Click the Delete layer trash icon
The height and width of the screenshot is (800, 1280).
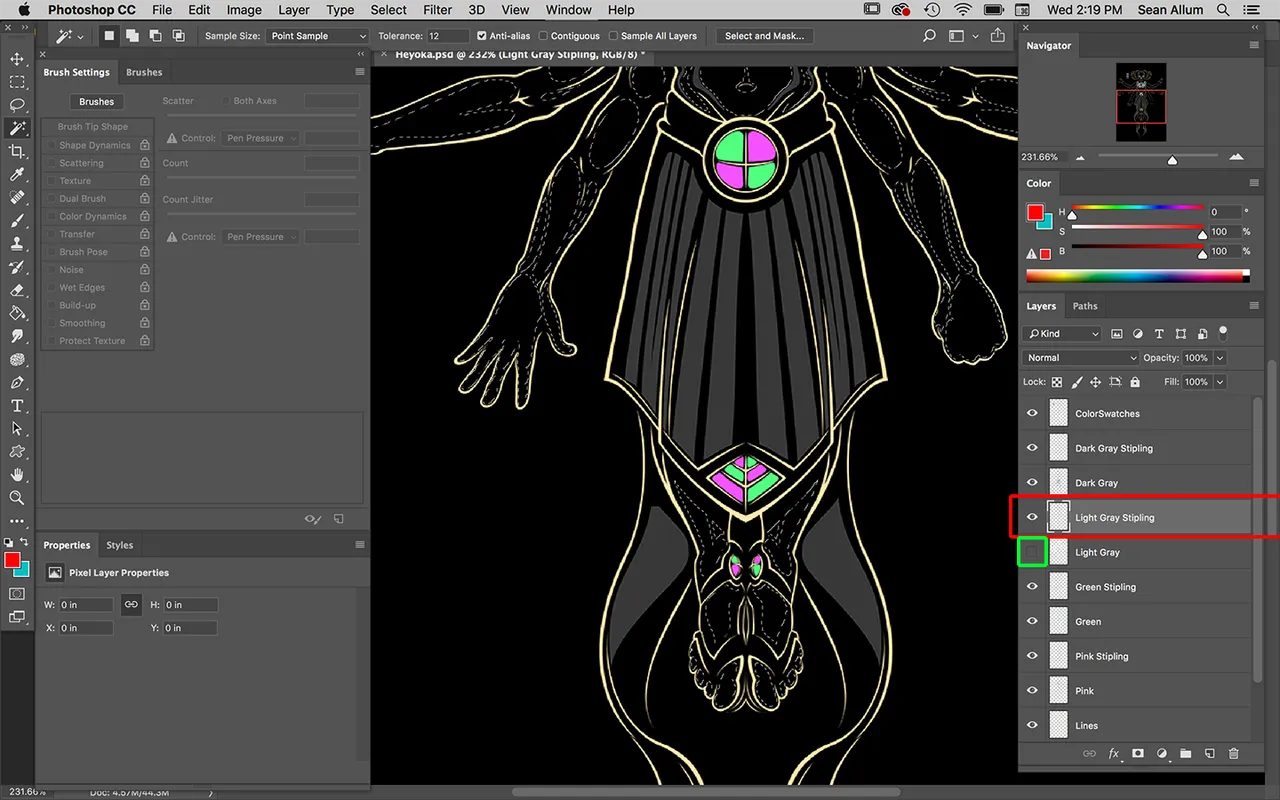pyautogui.click(x=1233, y=754)
